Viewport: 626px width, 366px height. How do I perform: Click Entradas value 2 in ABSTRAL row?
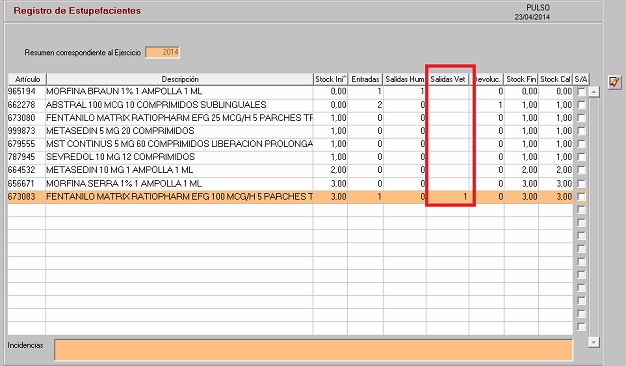[x=380, y=105]
